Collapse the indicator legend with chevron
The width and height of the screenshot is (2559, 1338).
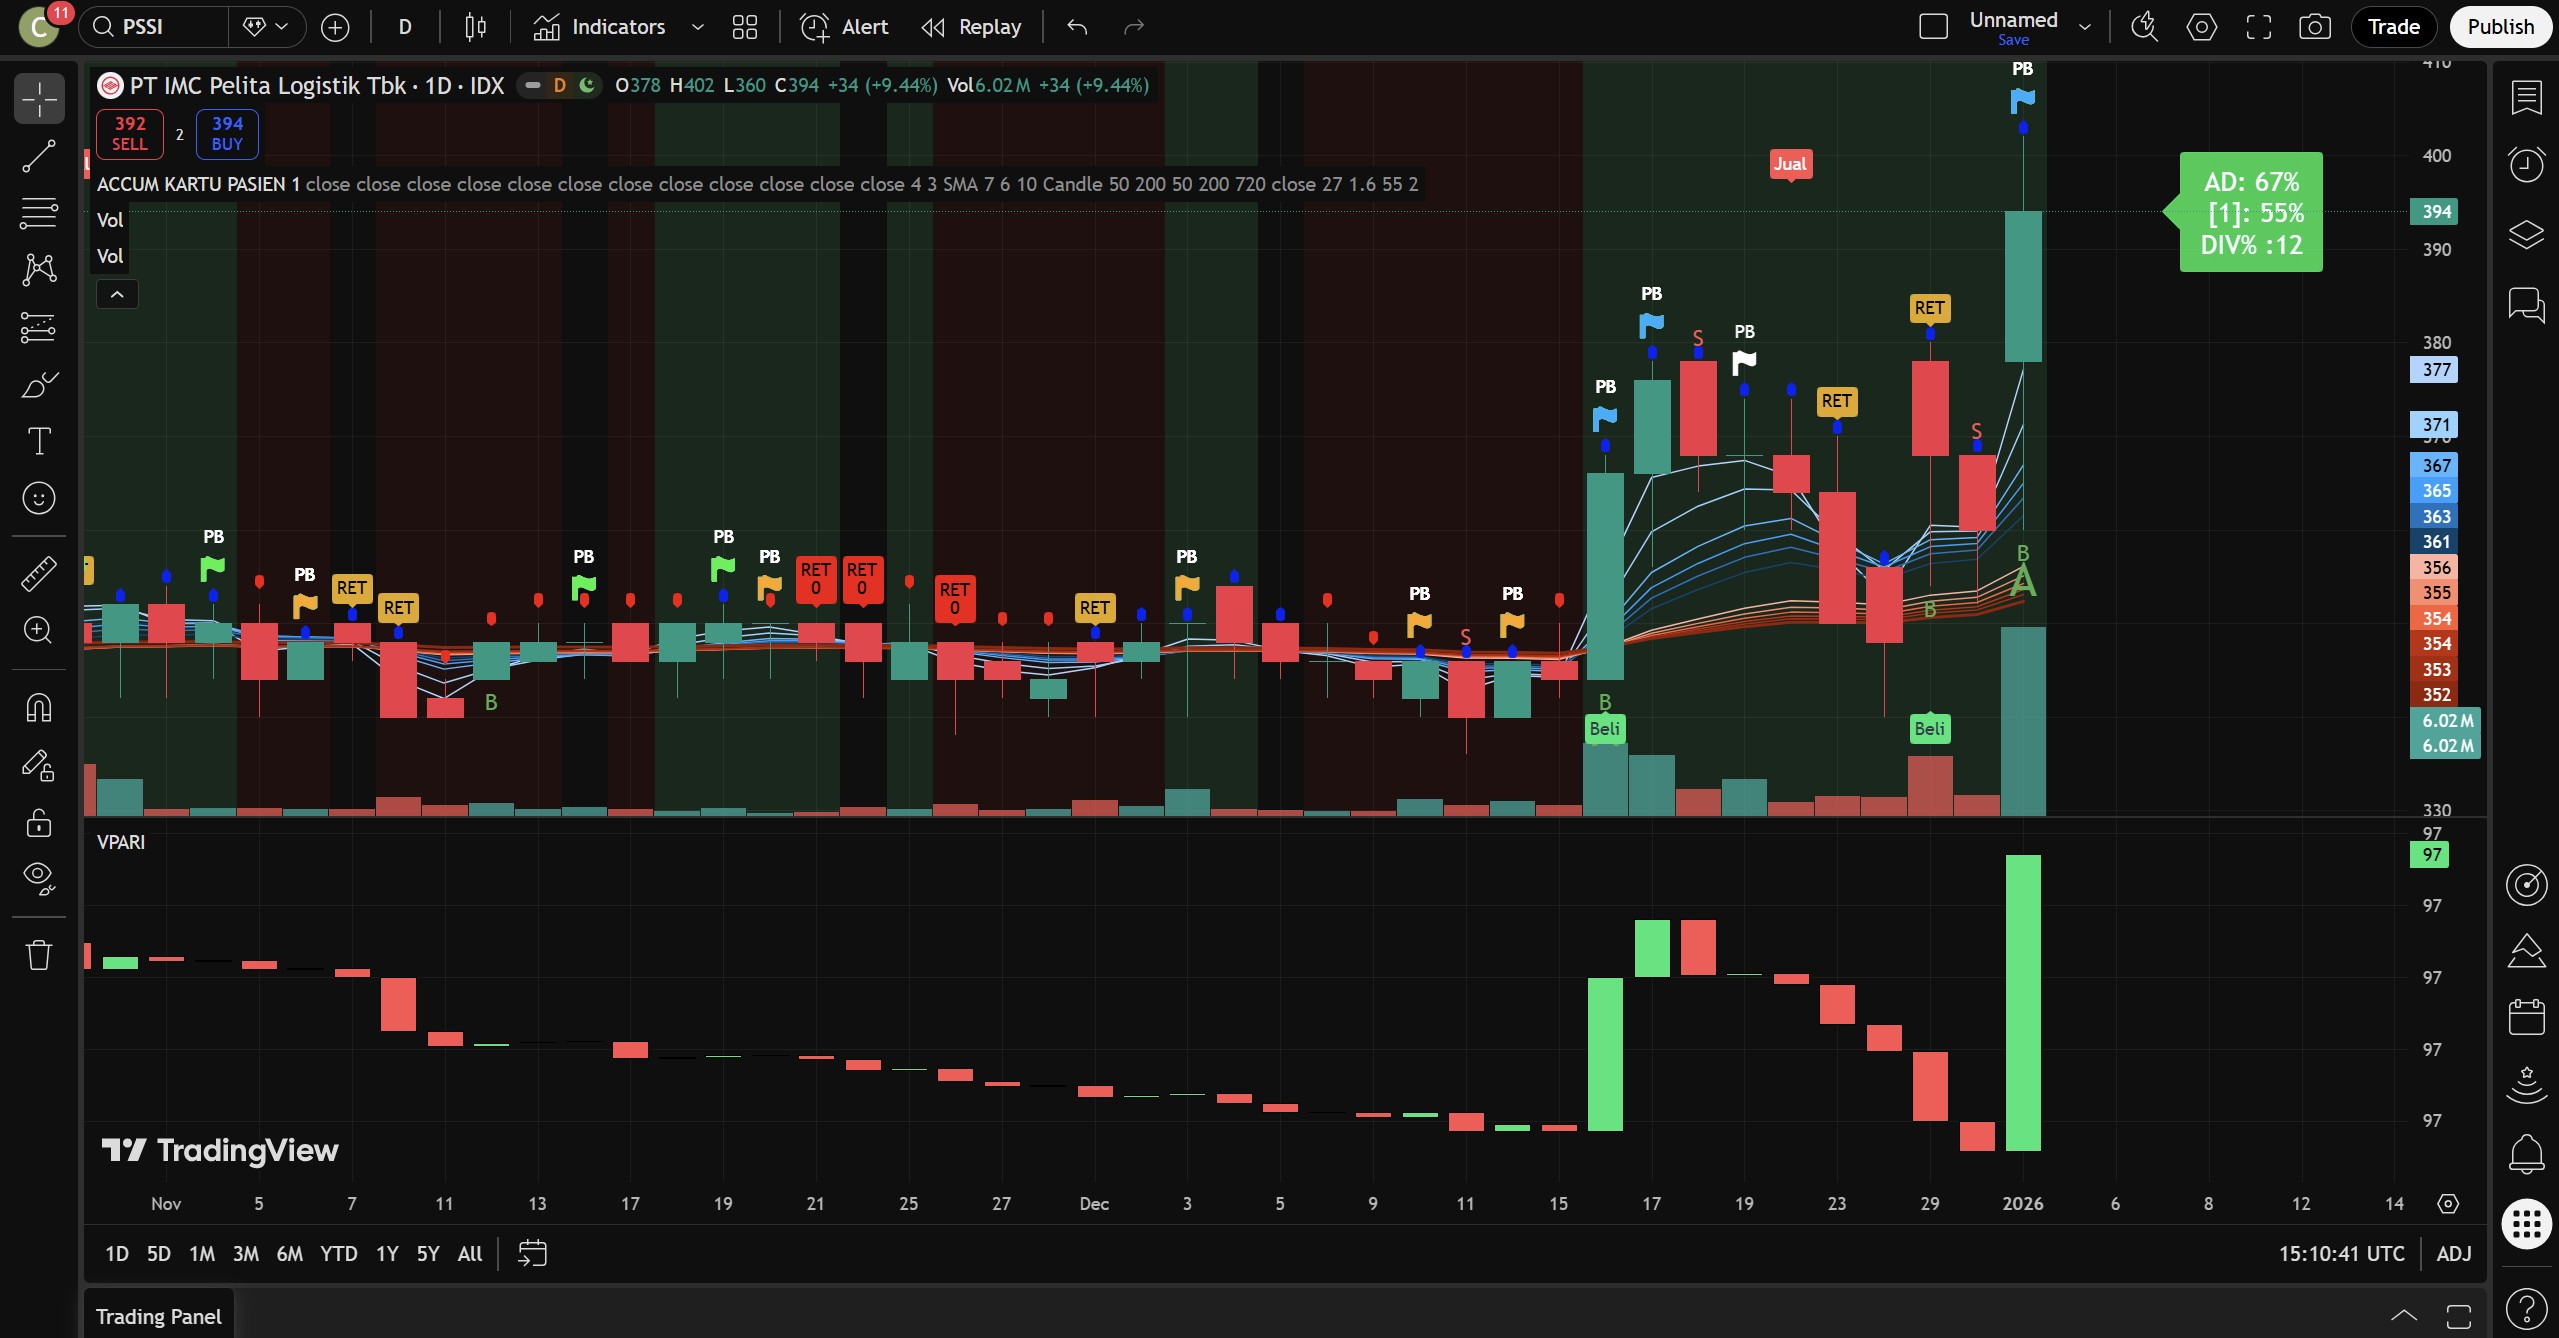point(117,294)
